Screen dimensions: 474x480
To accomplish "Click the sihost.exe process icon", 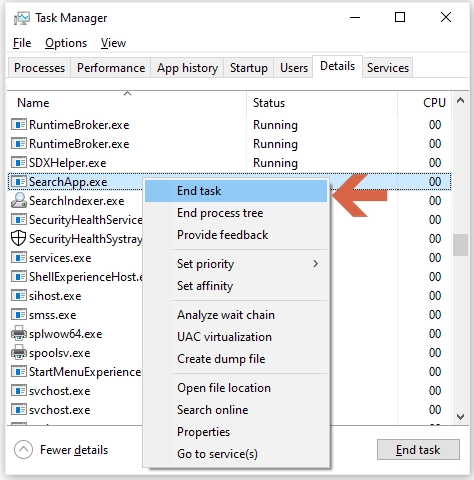I will (x=19, y=296).
